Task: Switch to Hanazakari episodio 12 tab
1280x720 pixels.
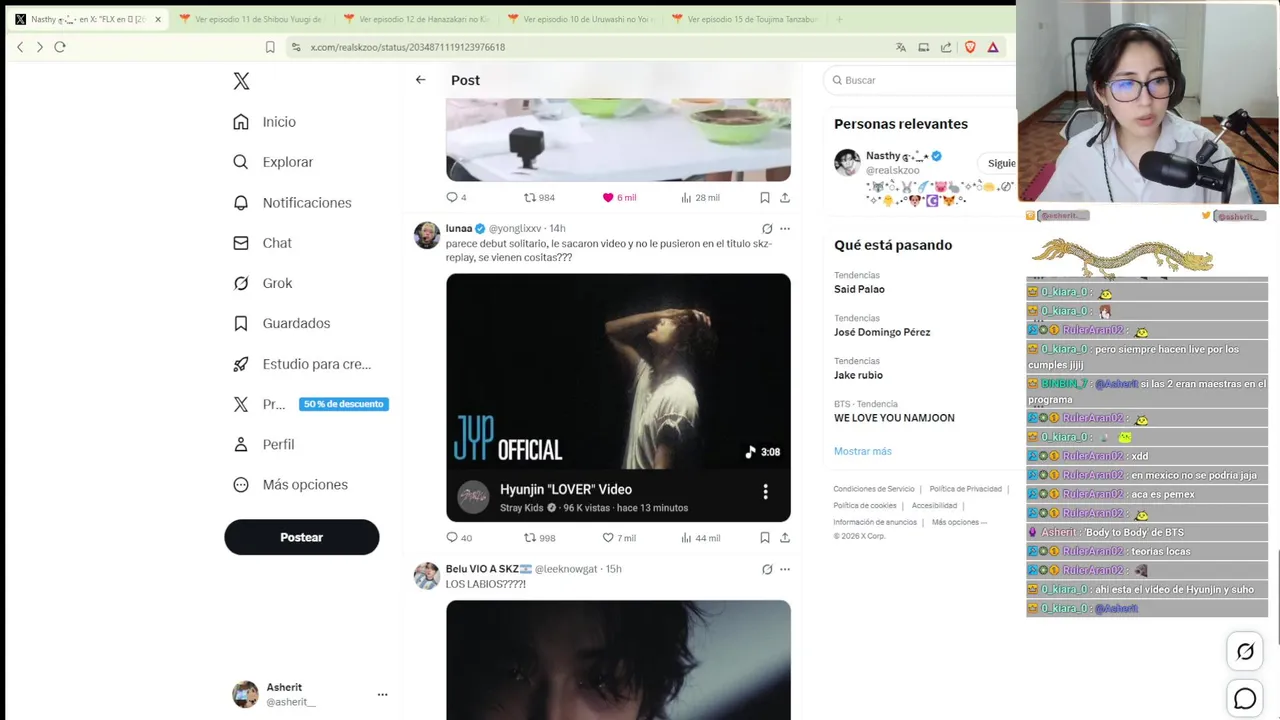Action: (x=415, y=19)
